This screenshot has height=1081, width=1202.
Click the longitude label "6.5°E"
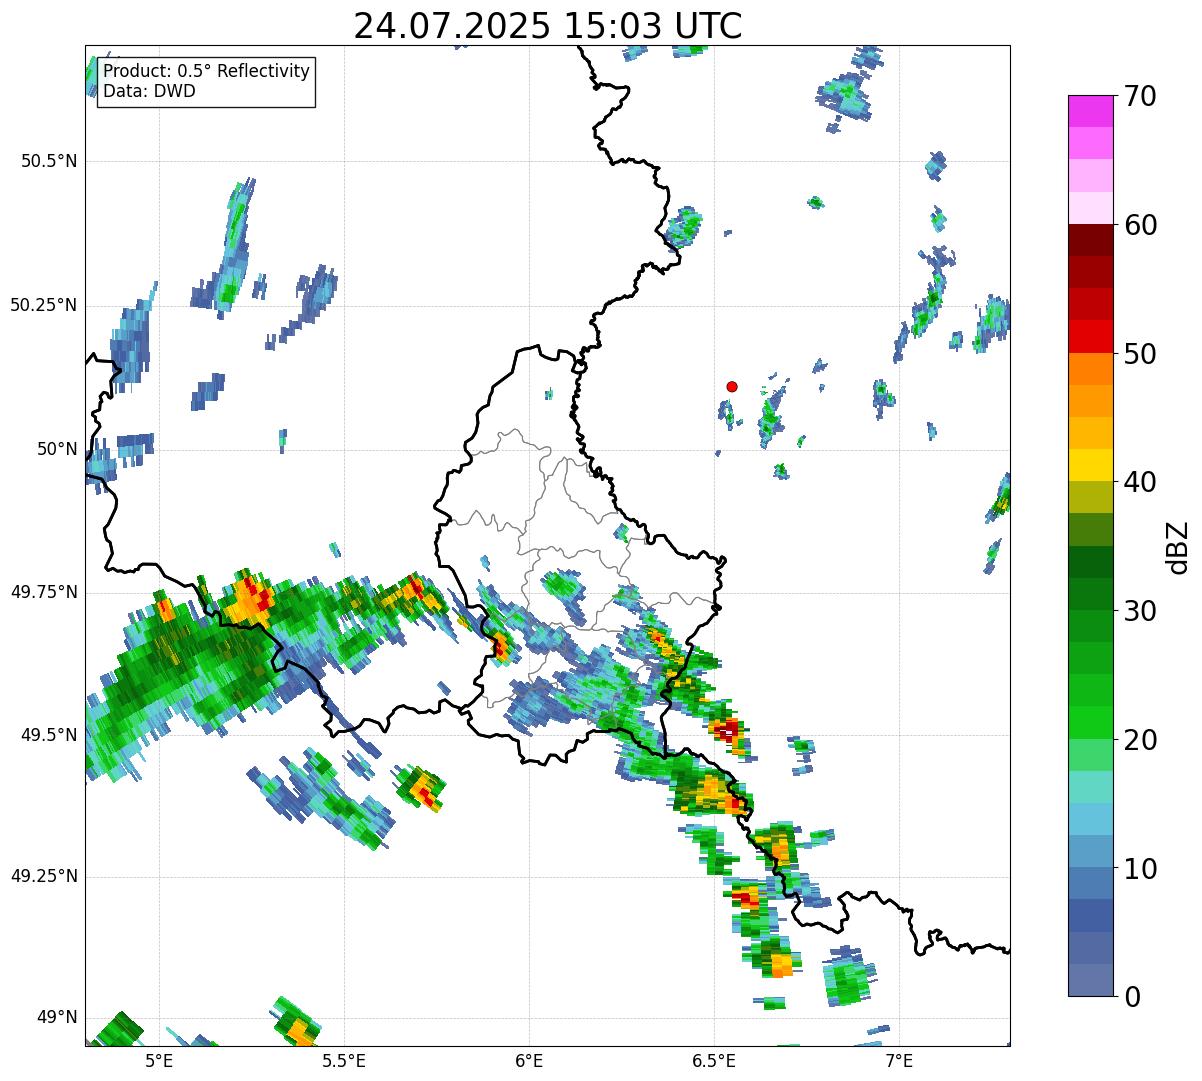(714, 1060)
